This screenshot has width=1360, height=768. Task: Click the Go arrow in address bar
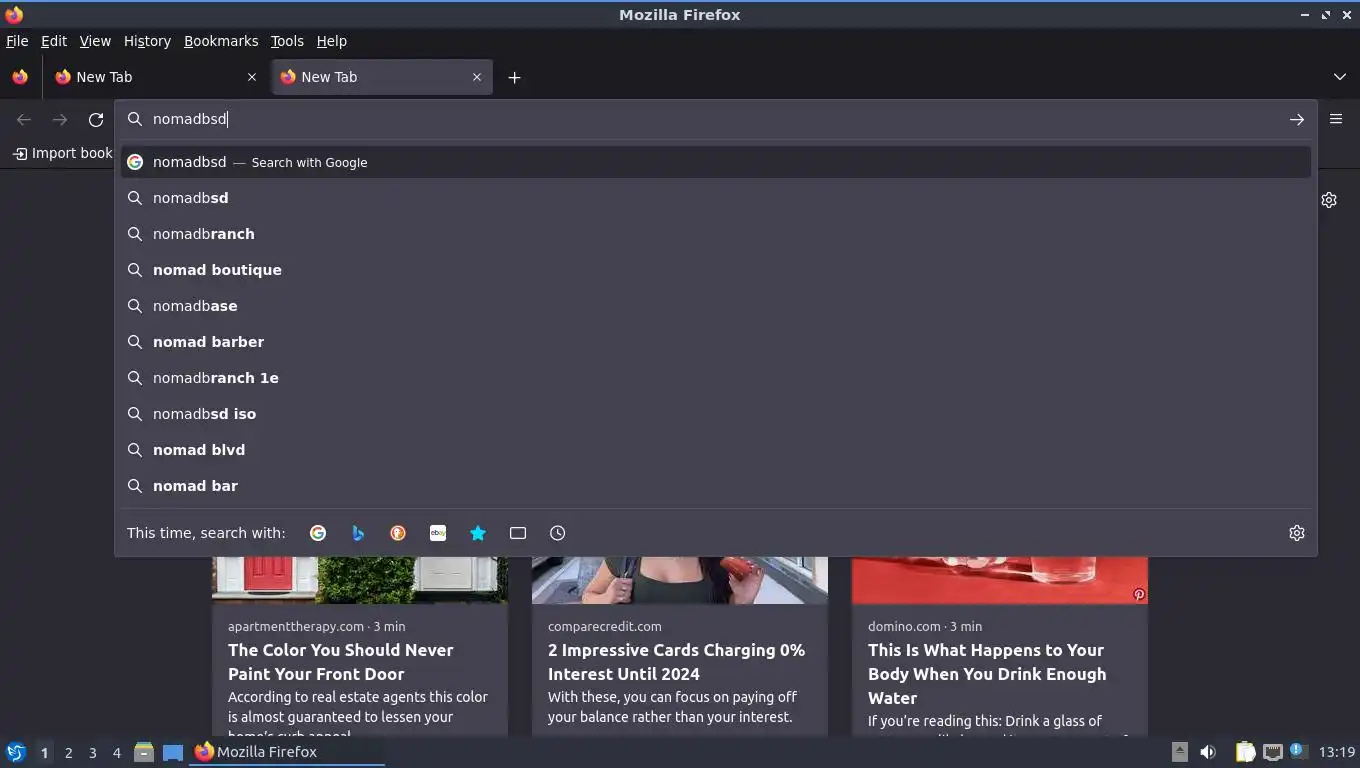click(x=1297, y=119)
